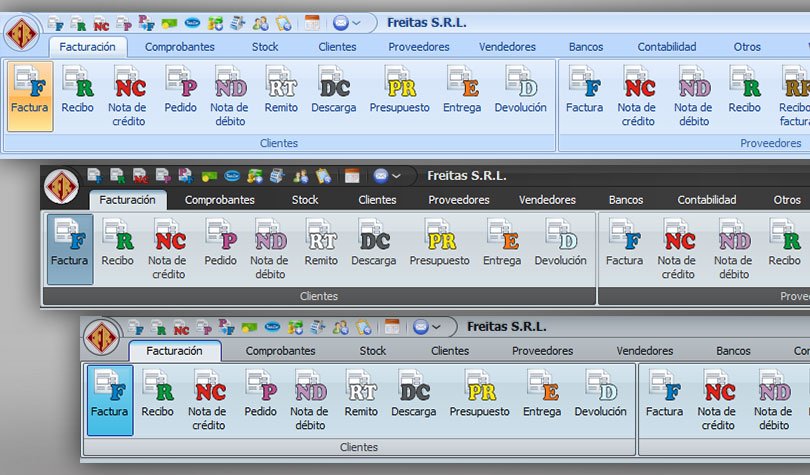This screenshot has width=810, height=475.
Task: Open Nota de crédito in the silver-theme window's Clientes group
Action: pos(207,401)
